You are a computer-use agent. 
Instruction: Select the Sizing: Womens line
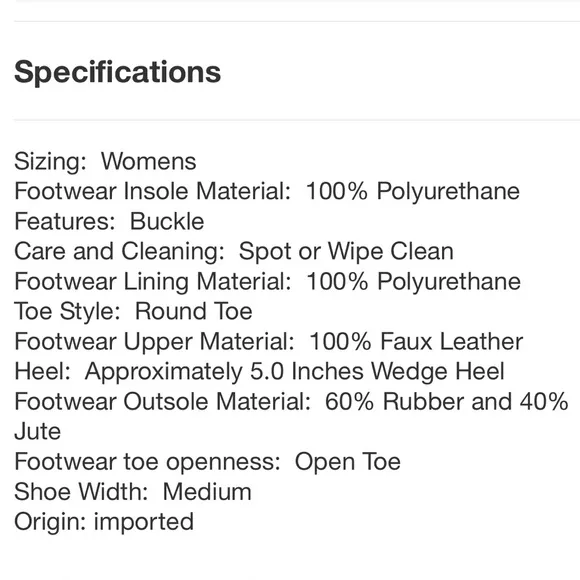point(105,162)
